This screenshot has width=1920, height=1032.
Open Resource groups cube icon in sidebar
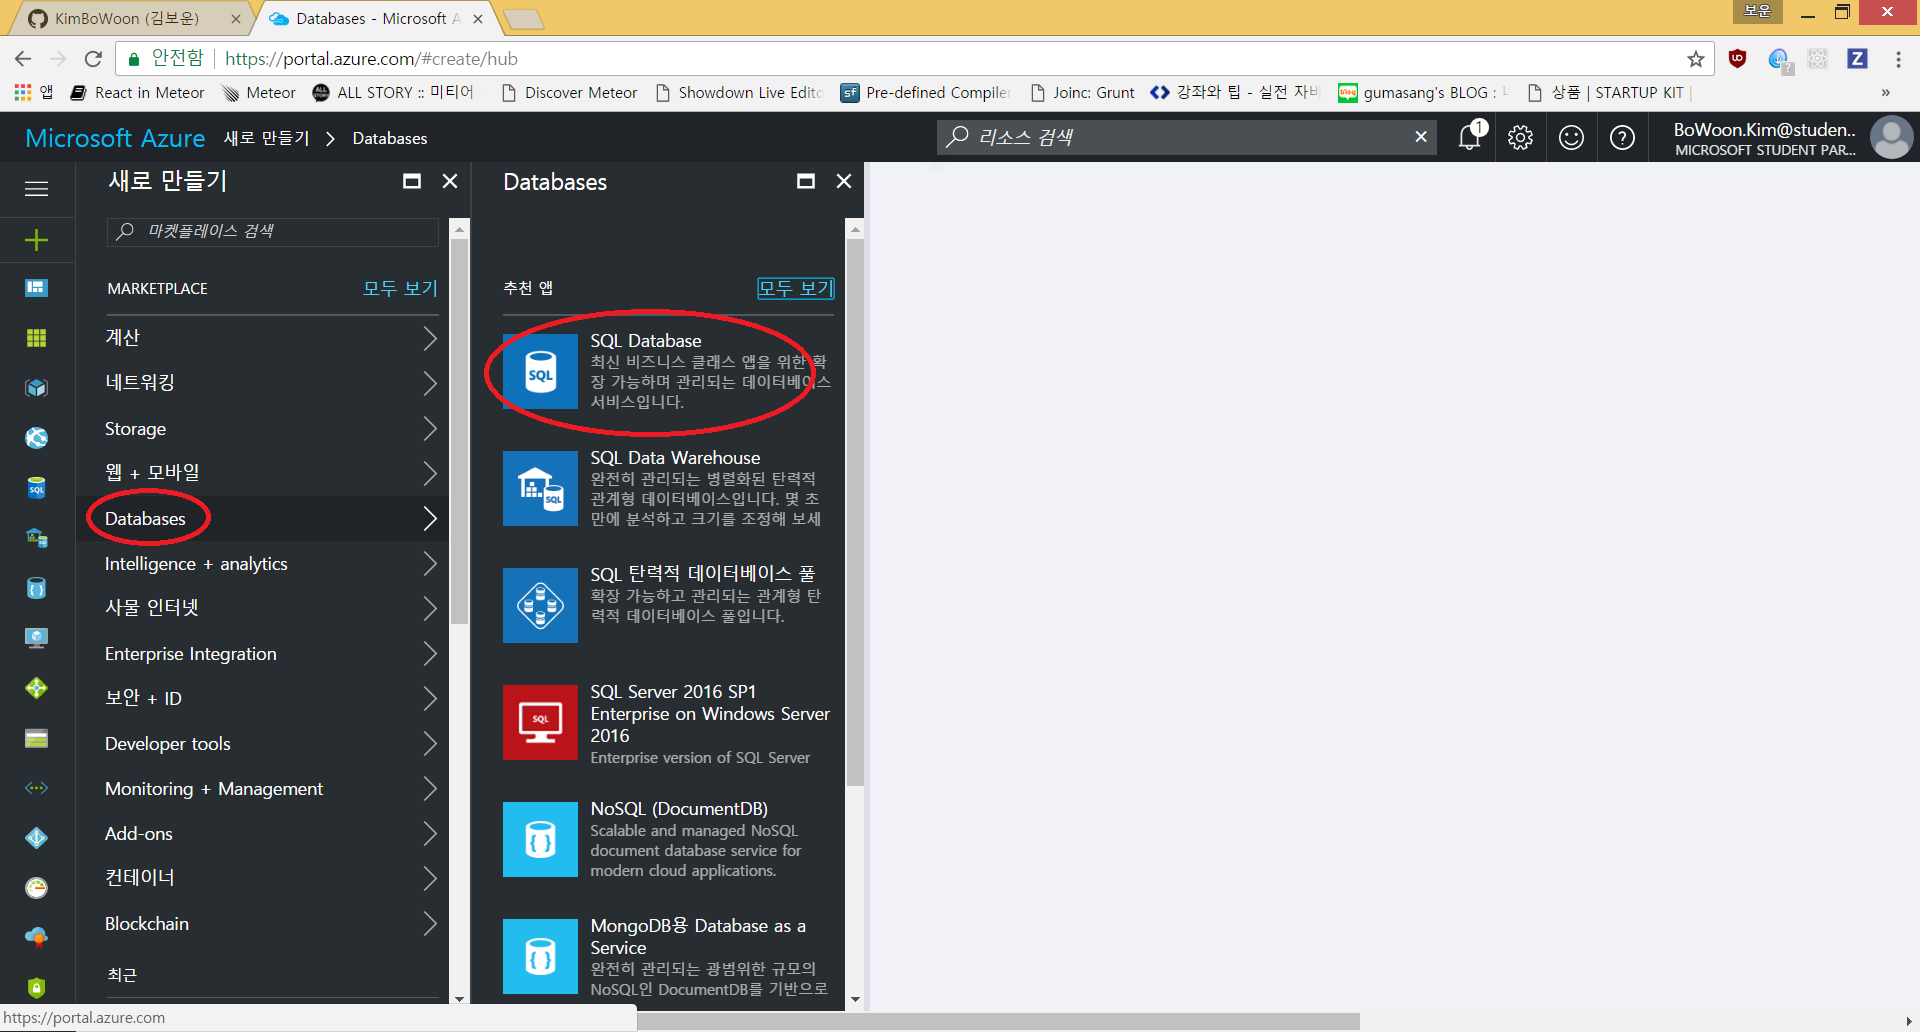pyautogui.click(x=36, y=388)
